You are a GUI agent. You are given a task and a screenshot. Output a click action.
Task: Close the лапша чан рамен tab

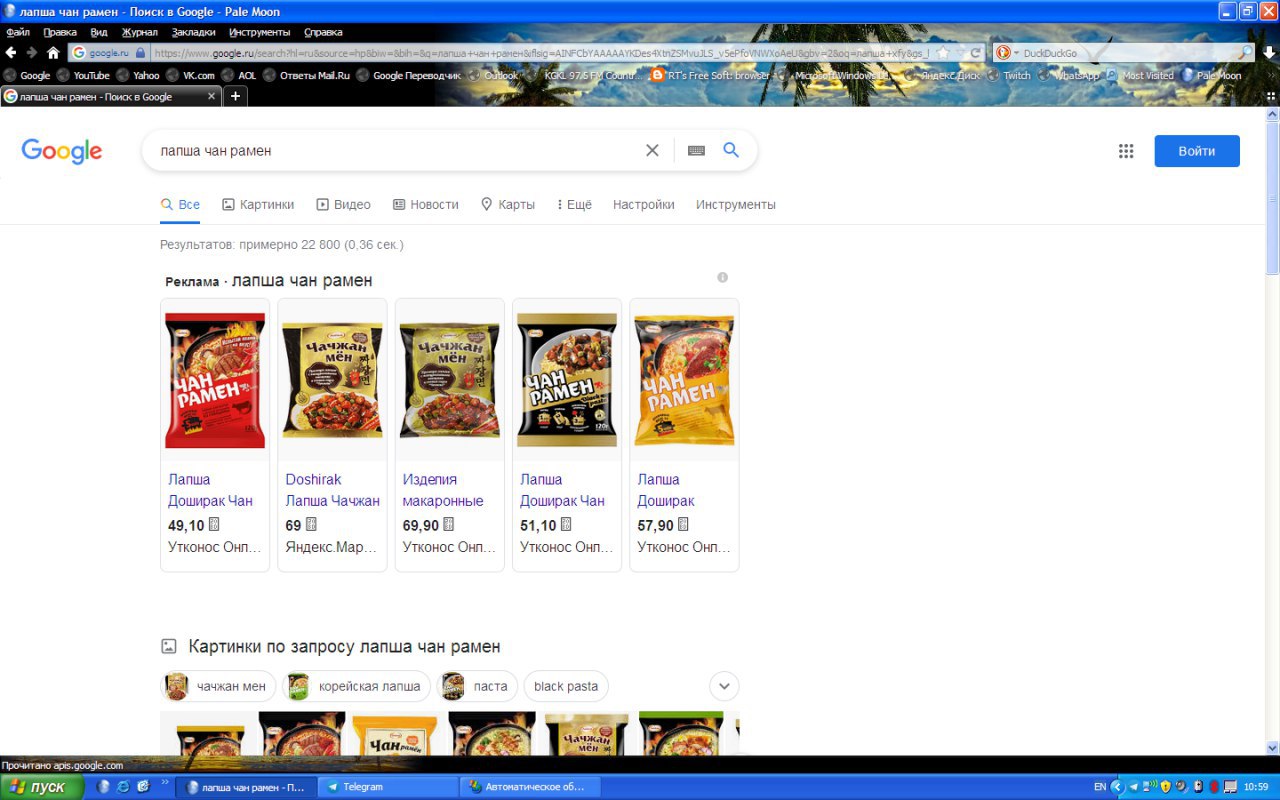(x=211, y=97)
